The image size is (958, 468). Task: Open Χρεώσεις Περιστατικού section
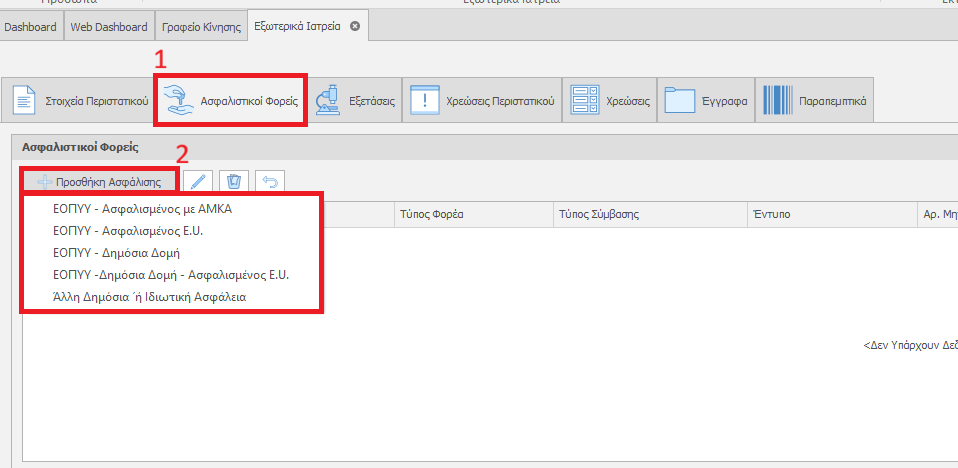pyautogui.click(x=482, y=101)
